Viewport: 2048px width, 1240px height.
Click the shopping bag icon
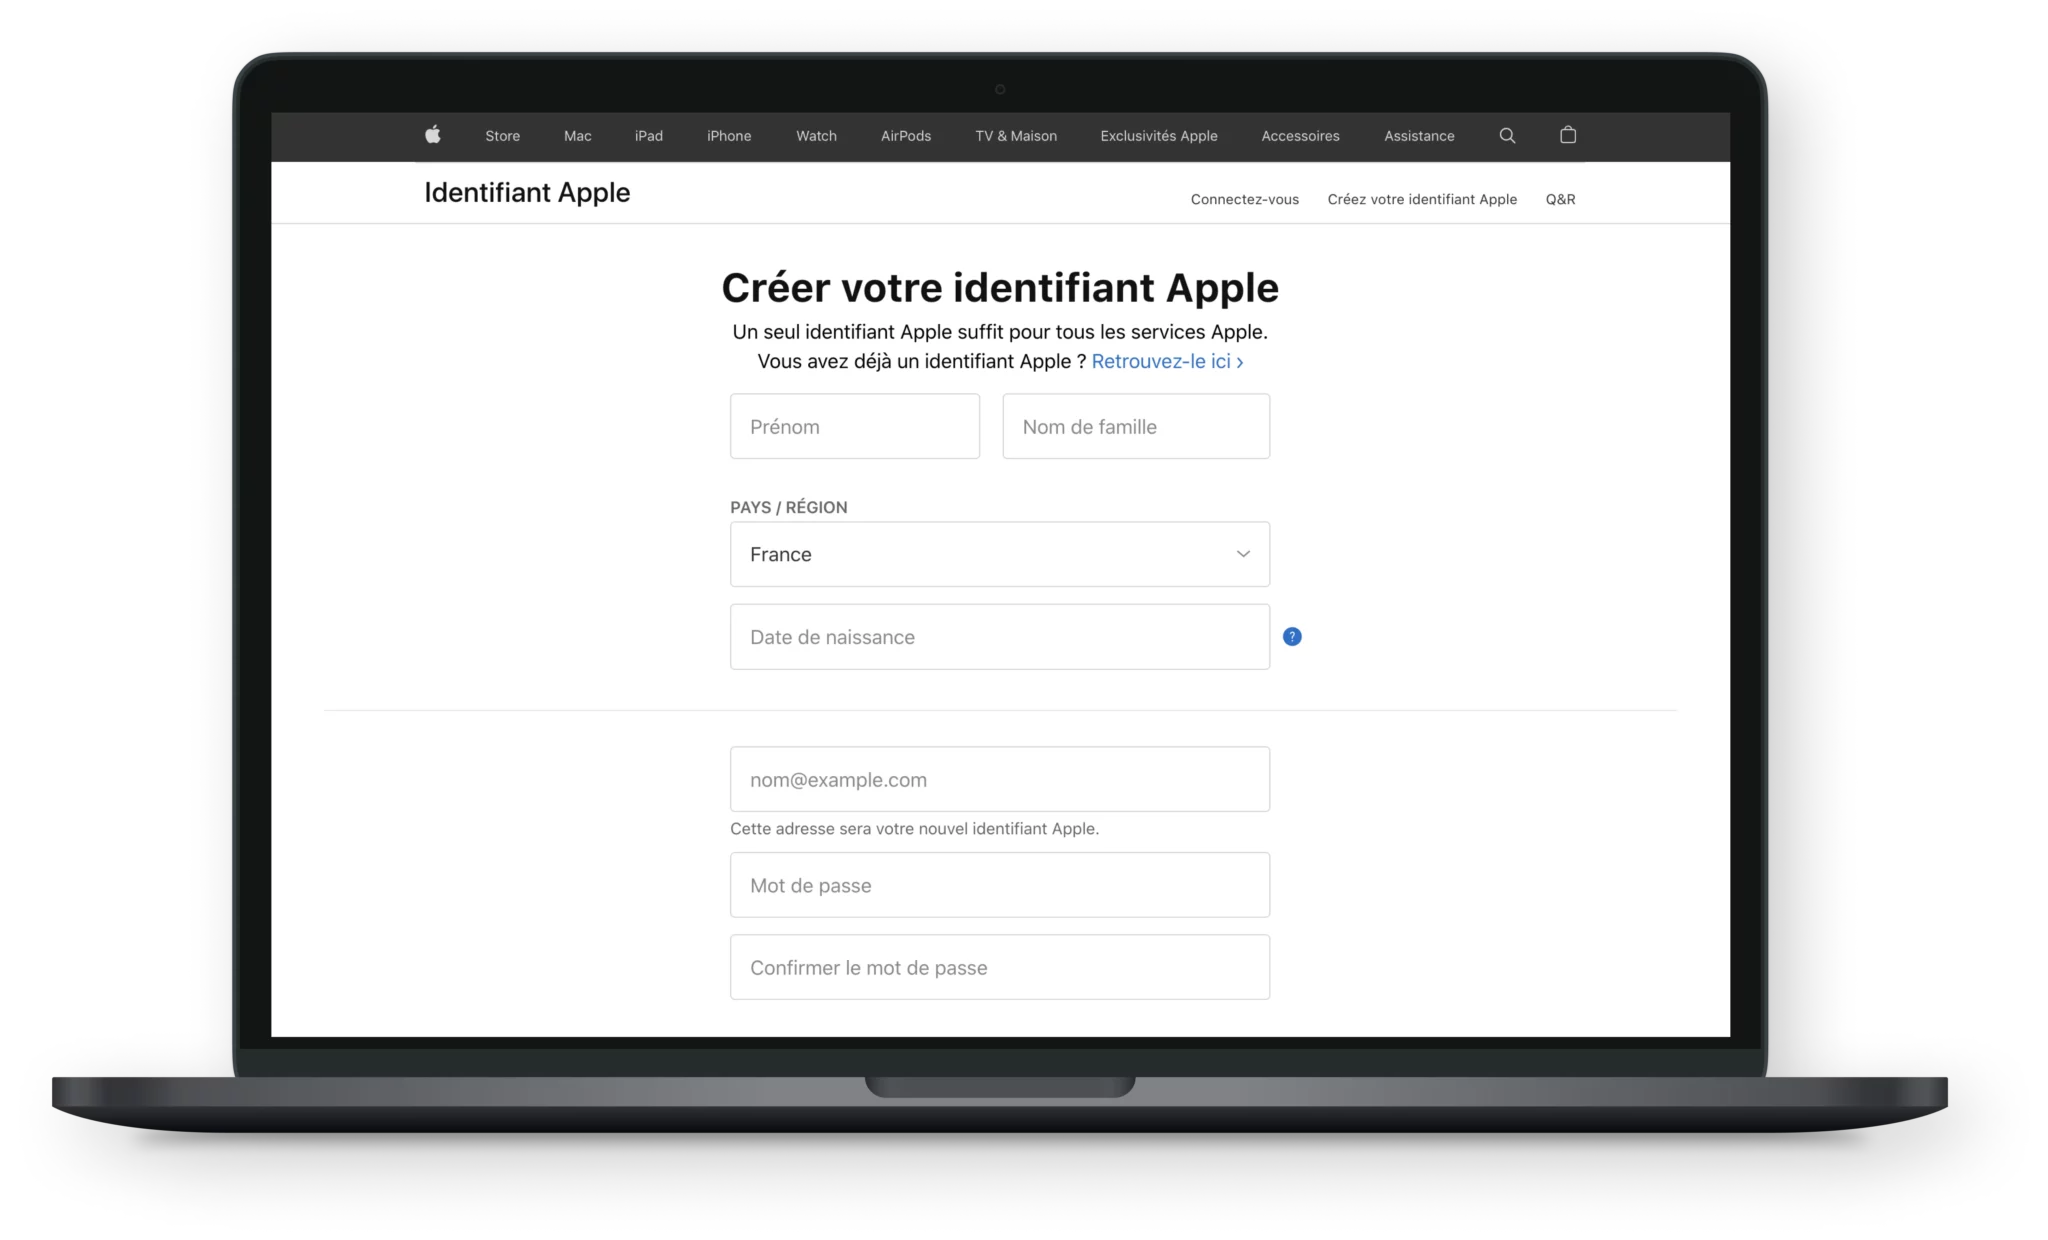1568,135
